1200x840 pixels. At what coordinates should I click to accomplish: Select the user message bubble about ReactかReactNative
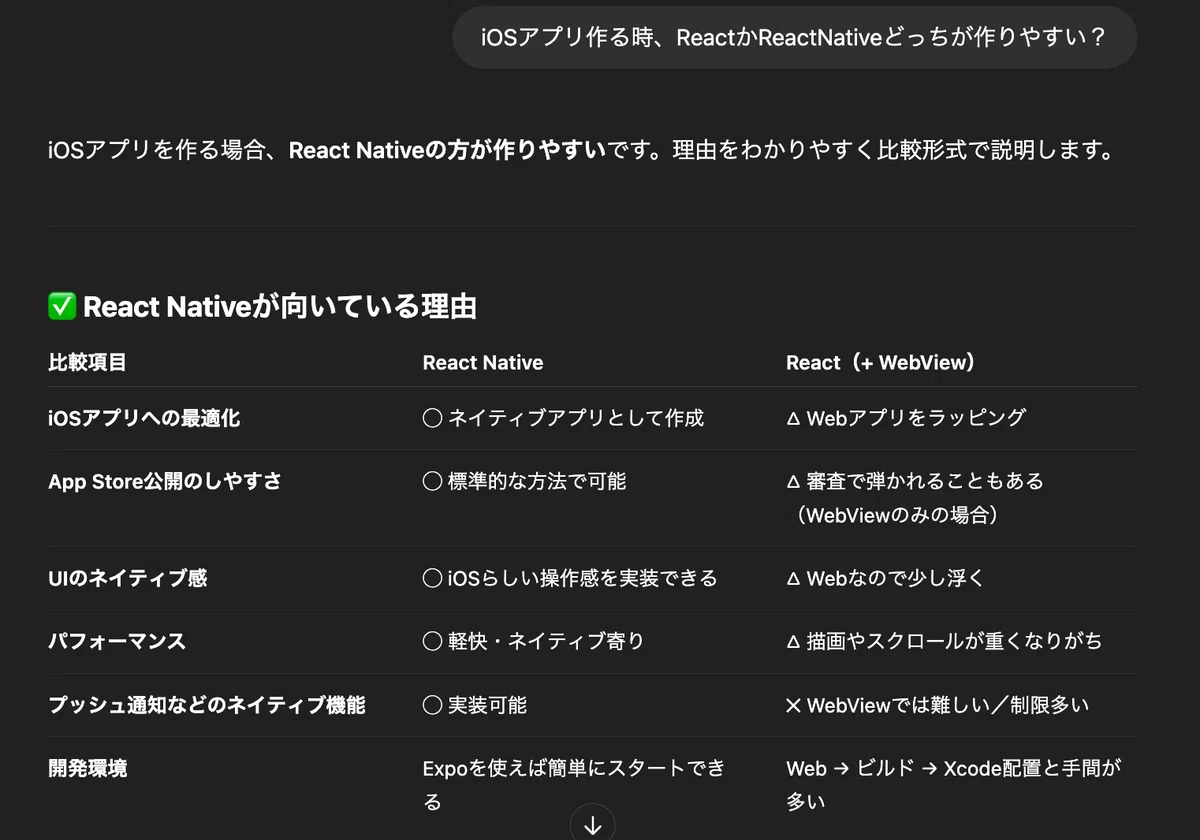(794, 37)
